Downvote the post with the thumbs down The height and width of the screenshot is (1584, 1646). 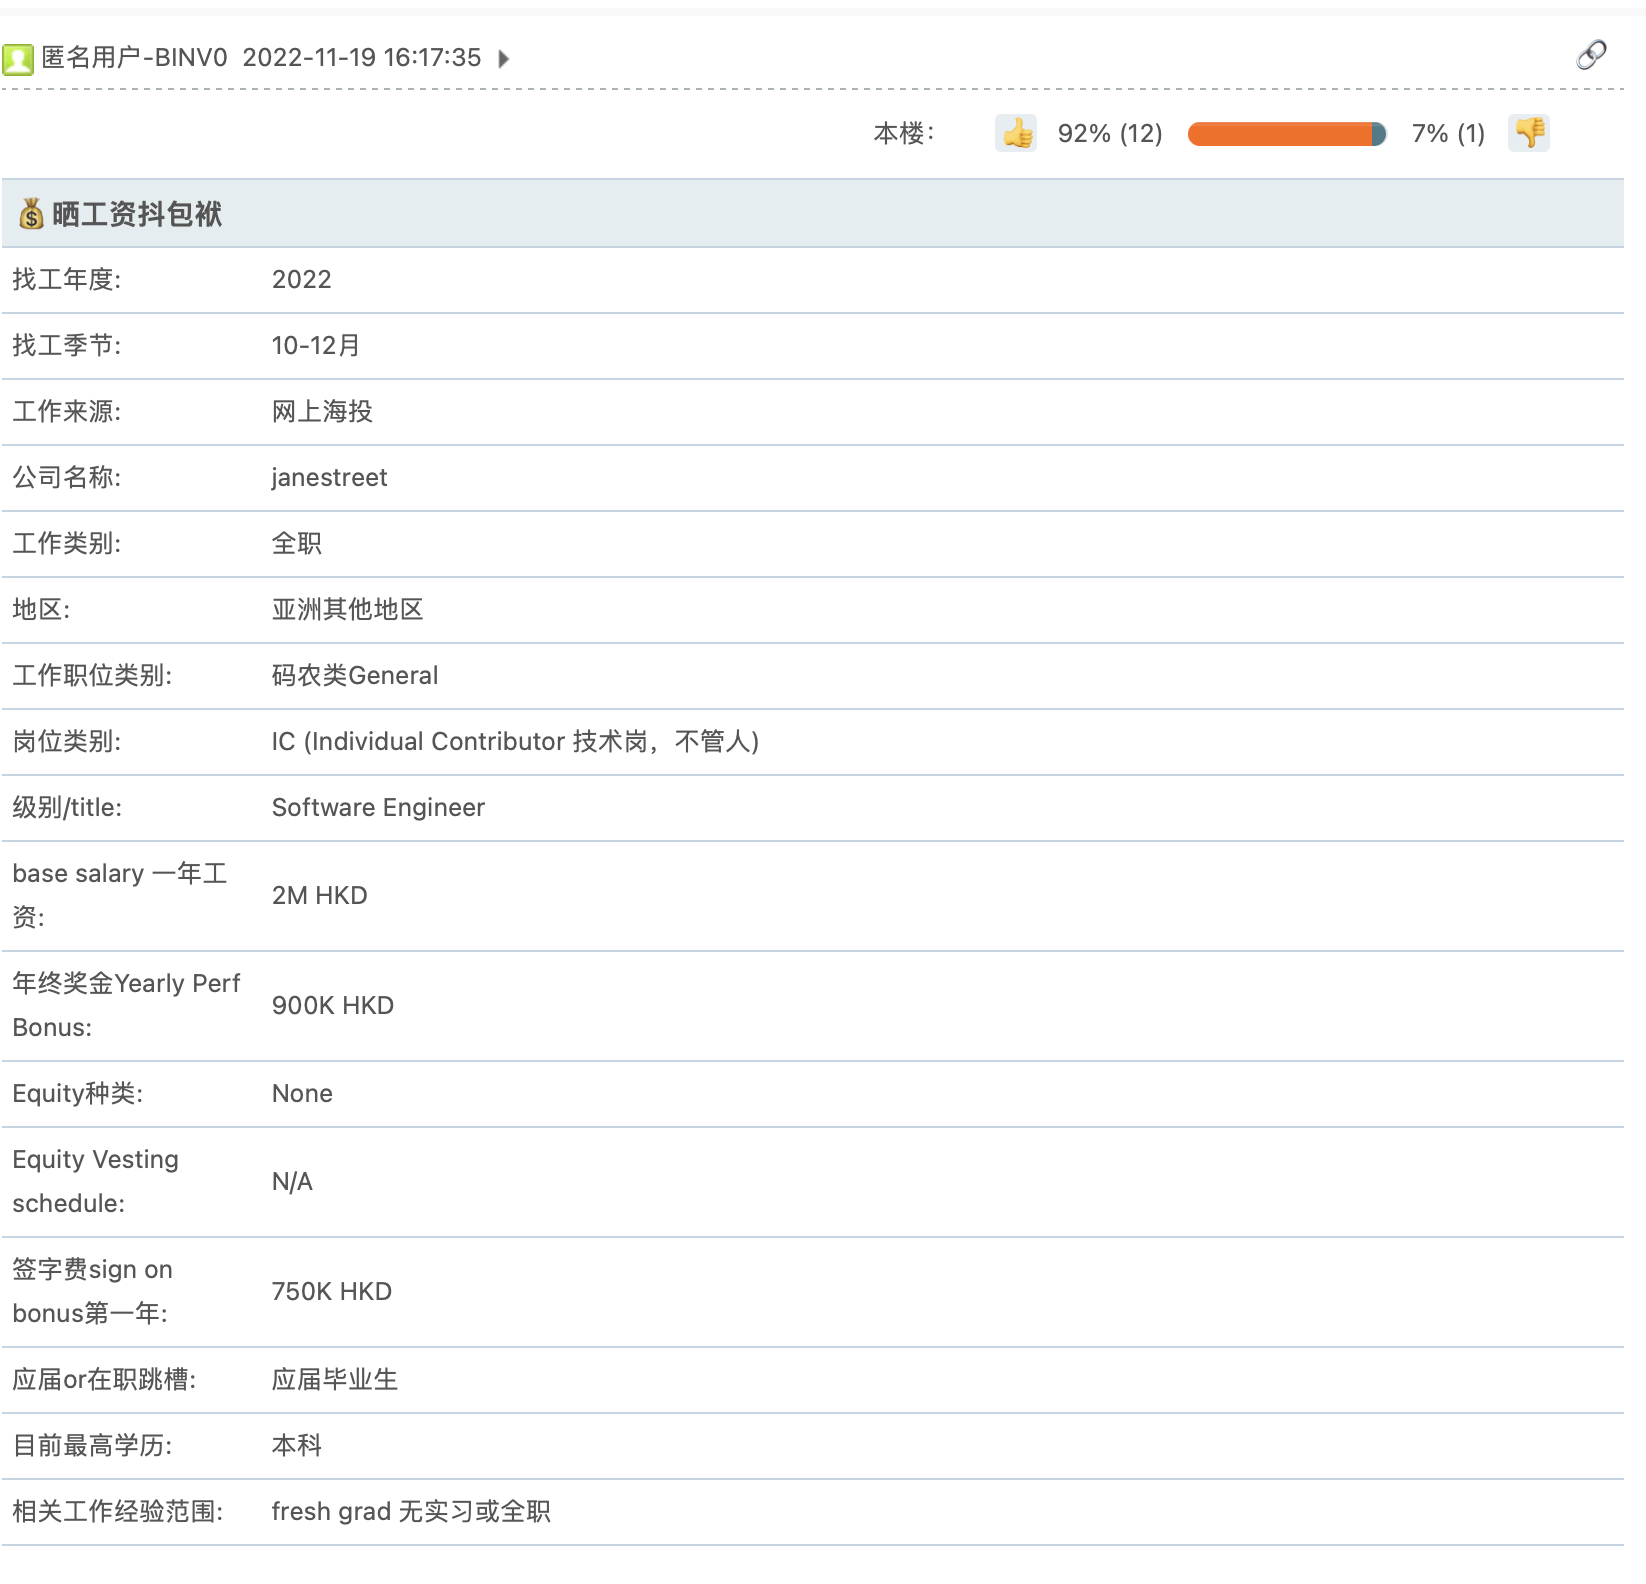point(1529,133)
